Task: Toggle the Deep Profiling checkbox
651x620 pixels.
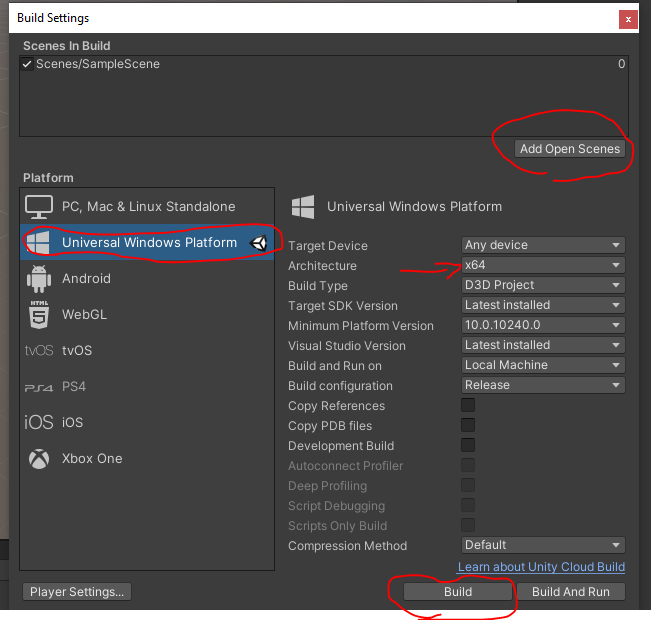Action: pyautogui.click(x=468, y=485)
